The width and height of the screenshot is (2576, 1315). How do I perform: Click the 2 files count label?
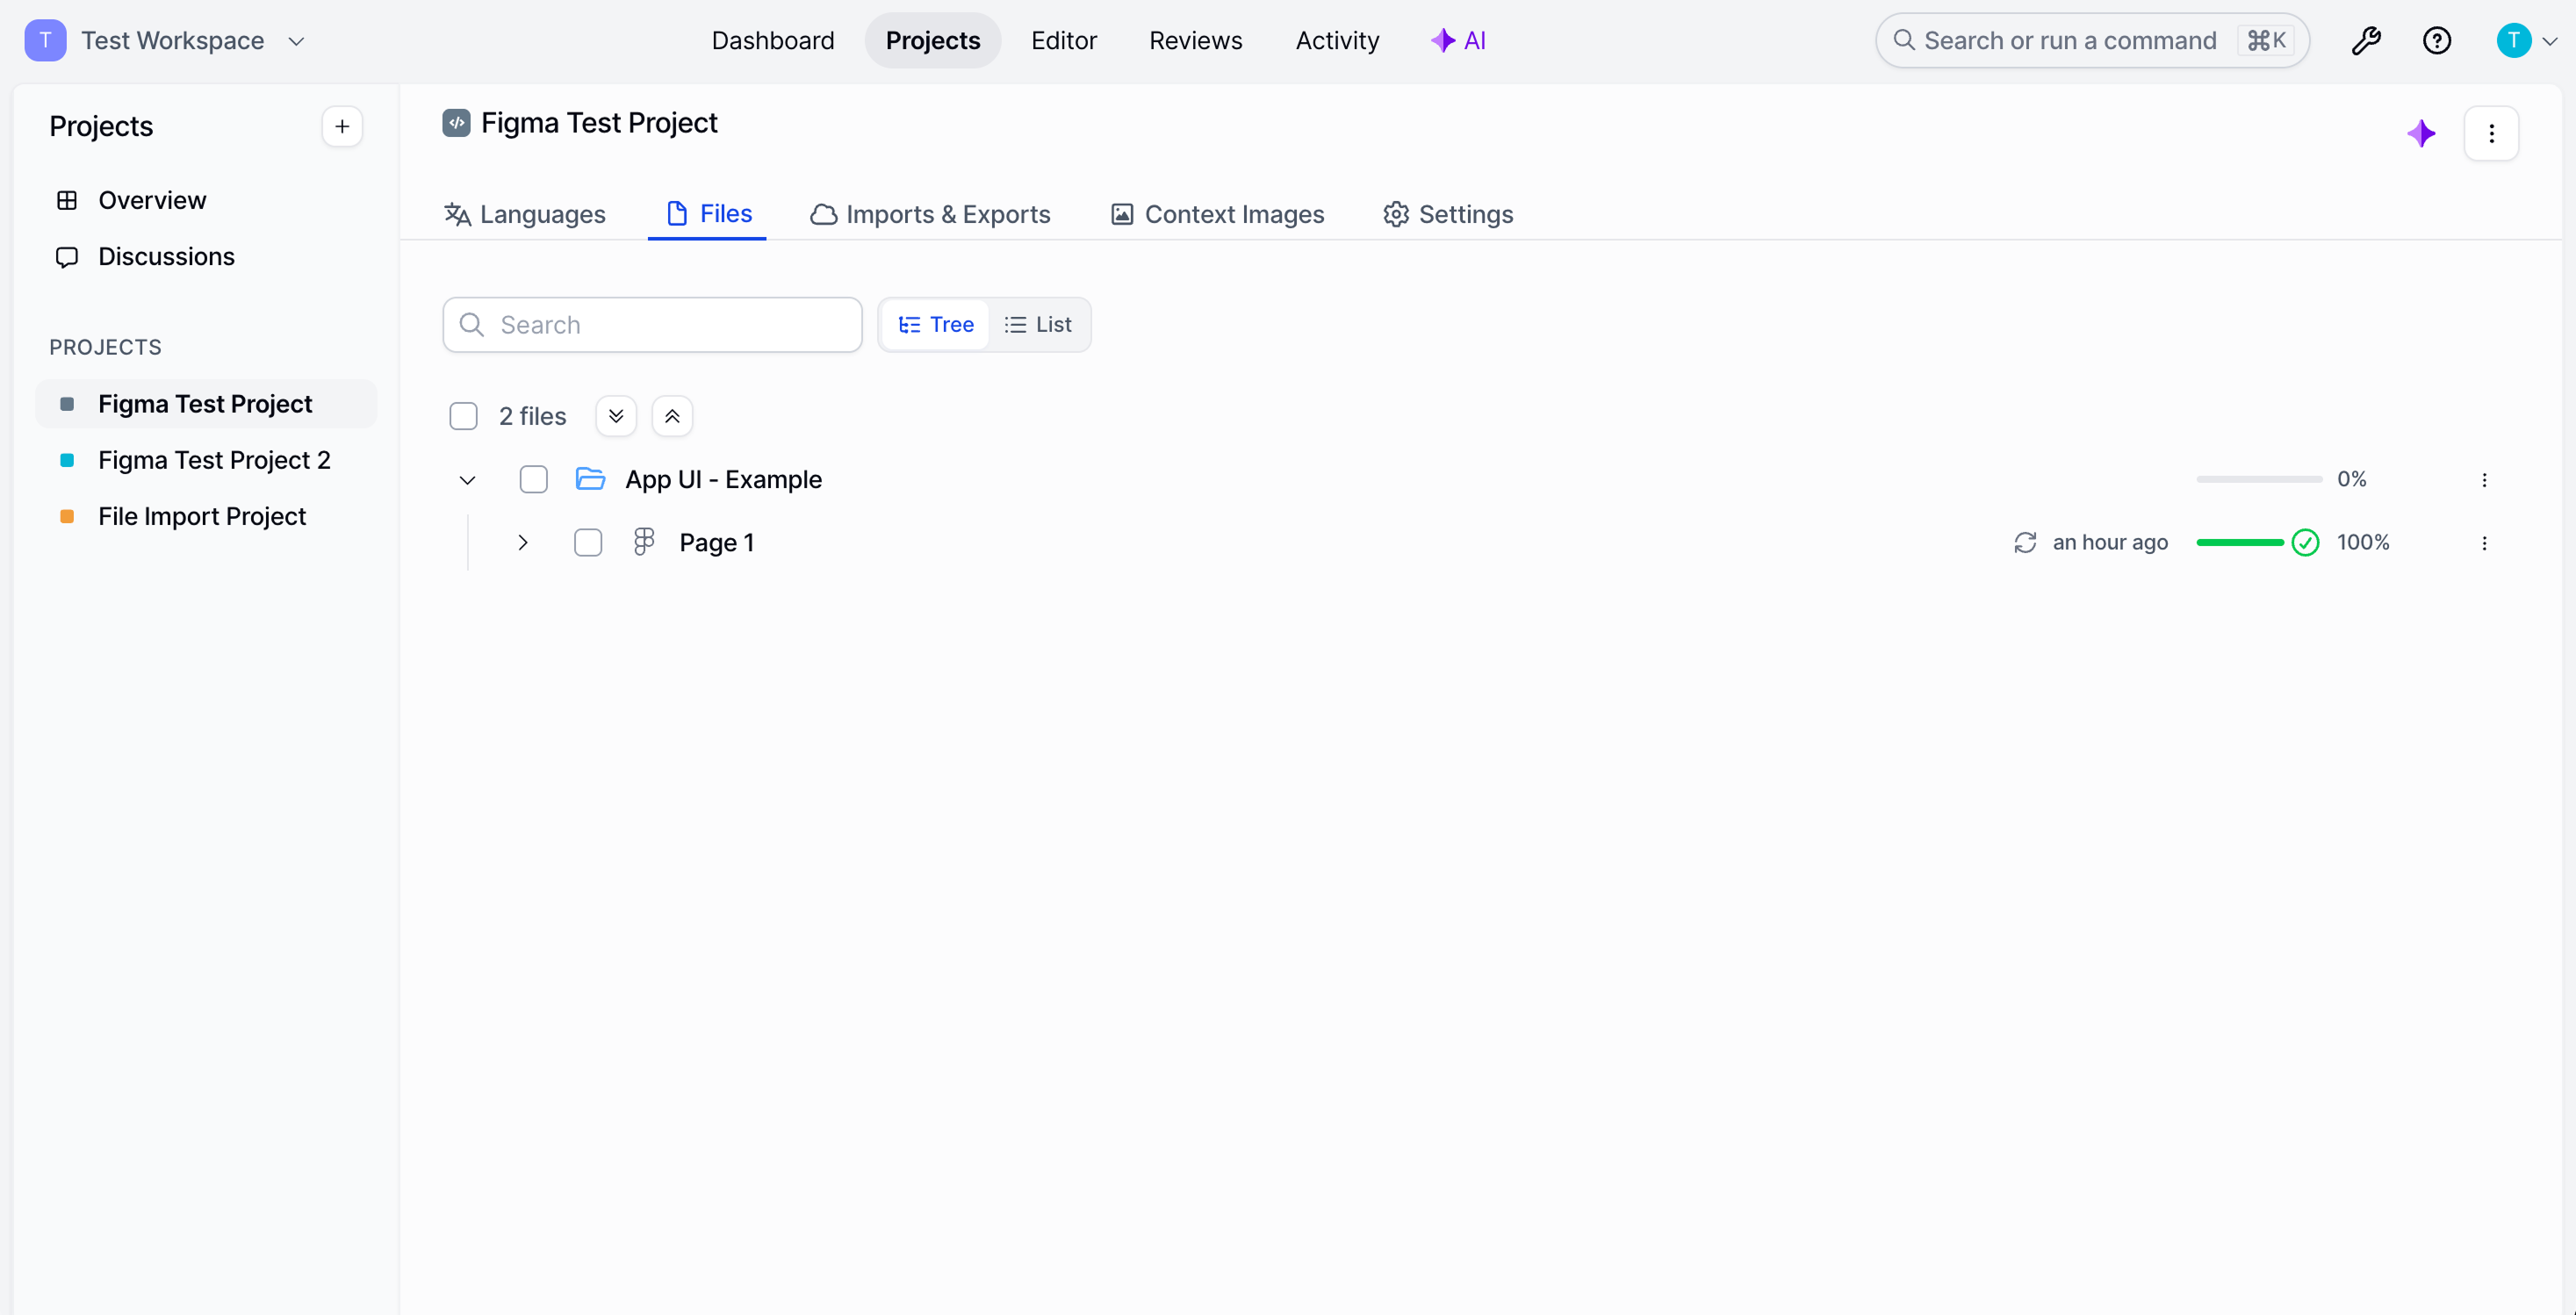click(x=532, y=417)
